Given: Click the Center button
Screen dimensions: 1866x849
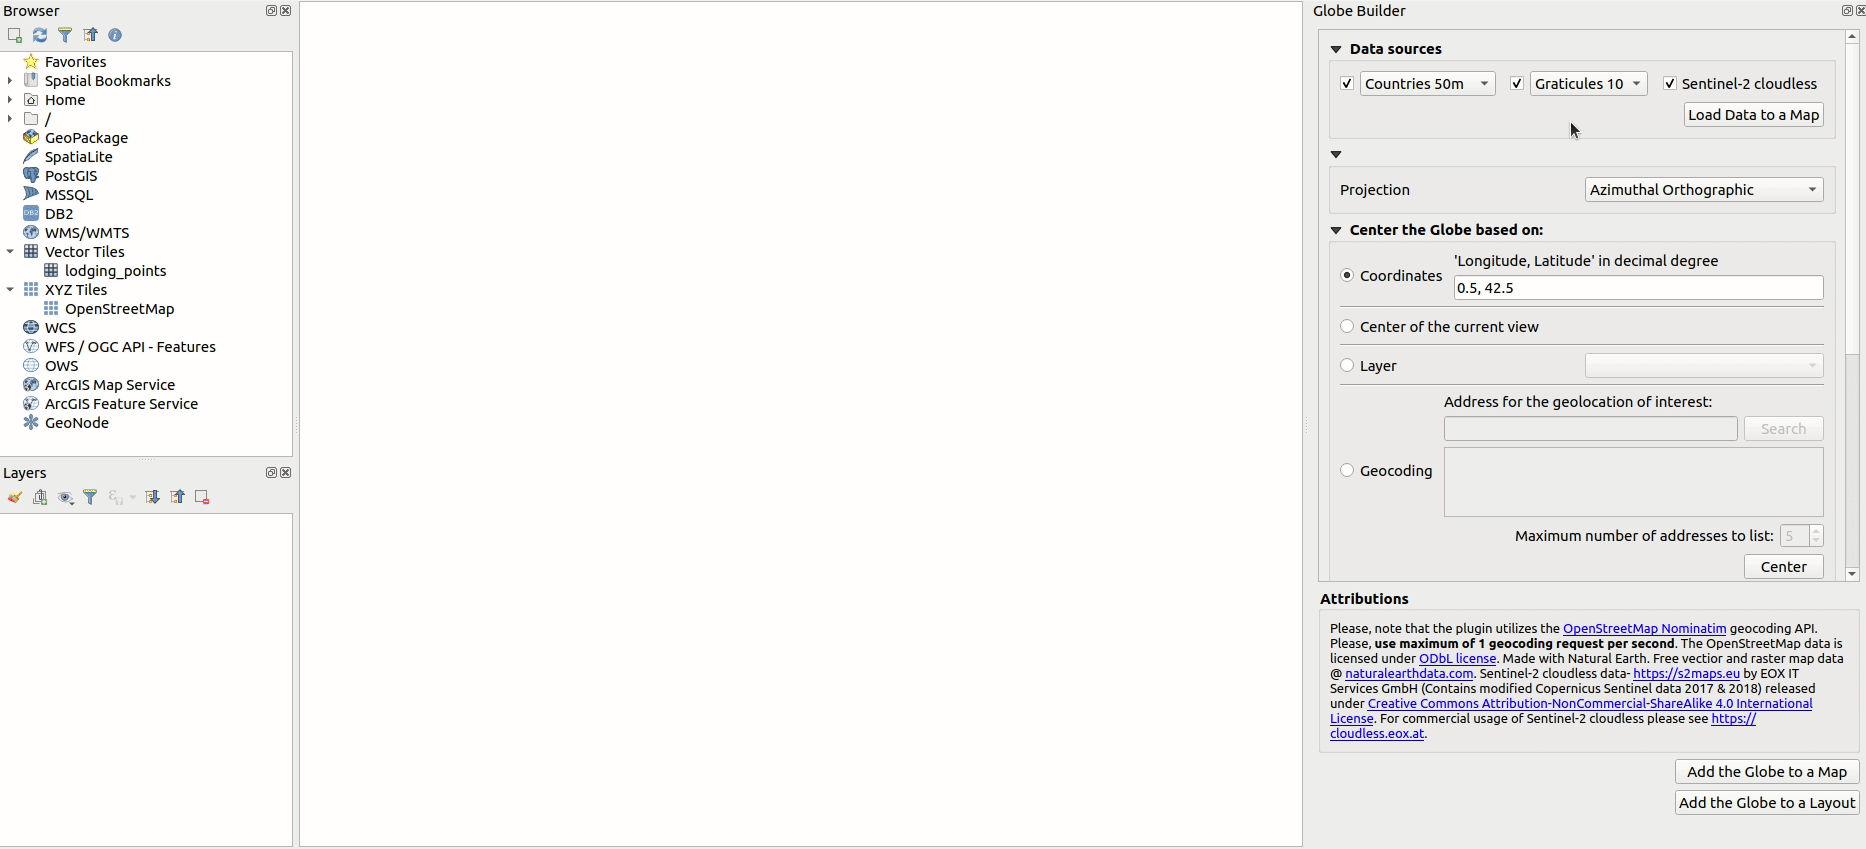Looking at the screenshot, I should tap(1784, 567).
